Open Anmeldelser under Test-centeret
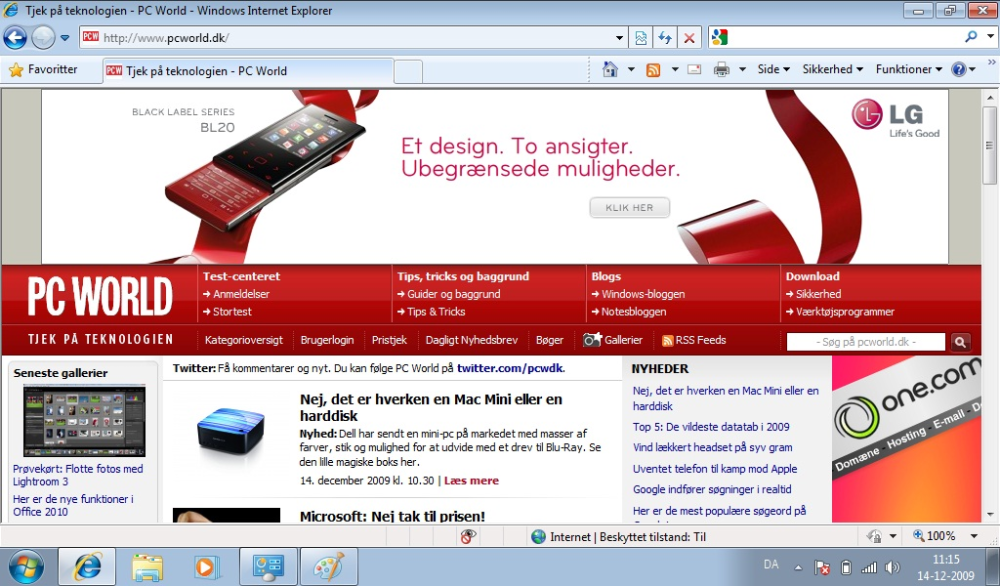 click(x=241, y=294)
